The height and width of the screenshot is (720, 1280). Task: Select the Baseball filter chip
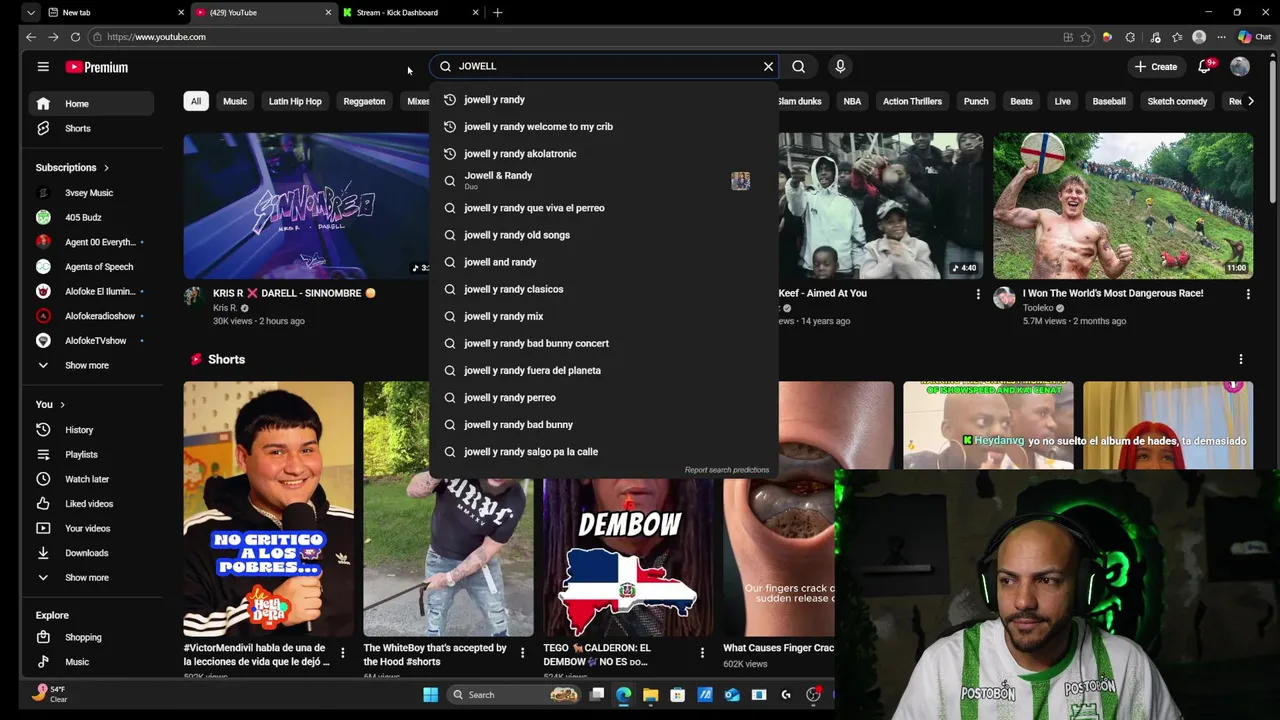1109,101
